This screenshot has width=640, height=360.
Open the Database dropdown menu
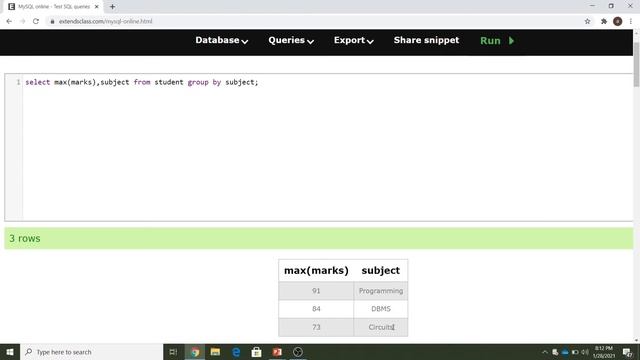click(x=221, y=40)
